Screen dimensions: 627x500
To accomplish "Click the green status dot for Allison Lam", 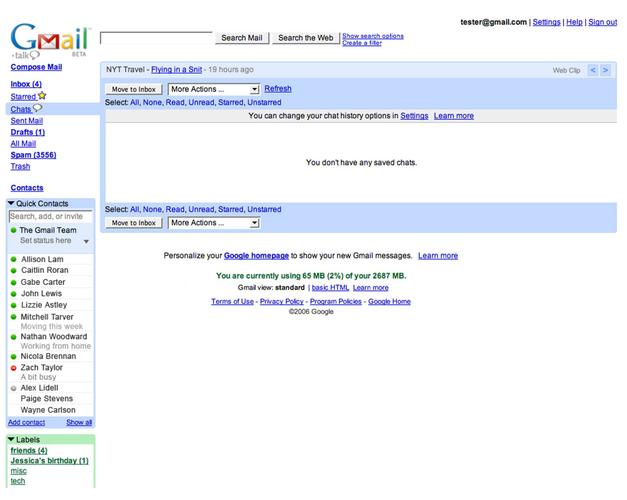I will point(14,259).
